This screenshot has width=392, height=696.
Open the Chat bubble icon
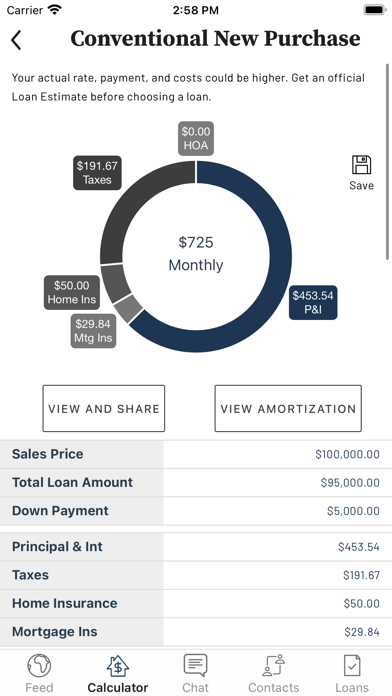point(195,665)
